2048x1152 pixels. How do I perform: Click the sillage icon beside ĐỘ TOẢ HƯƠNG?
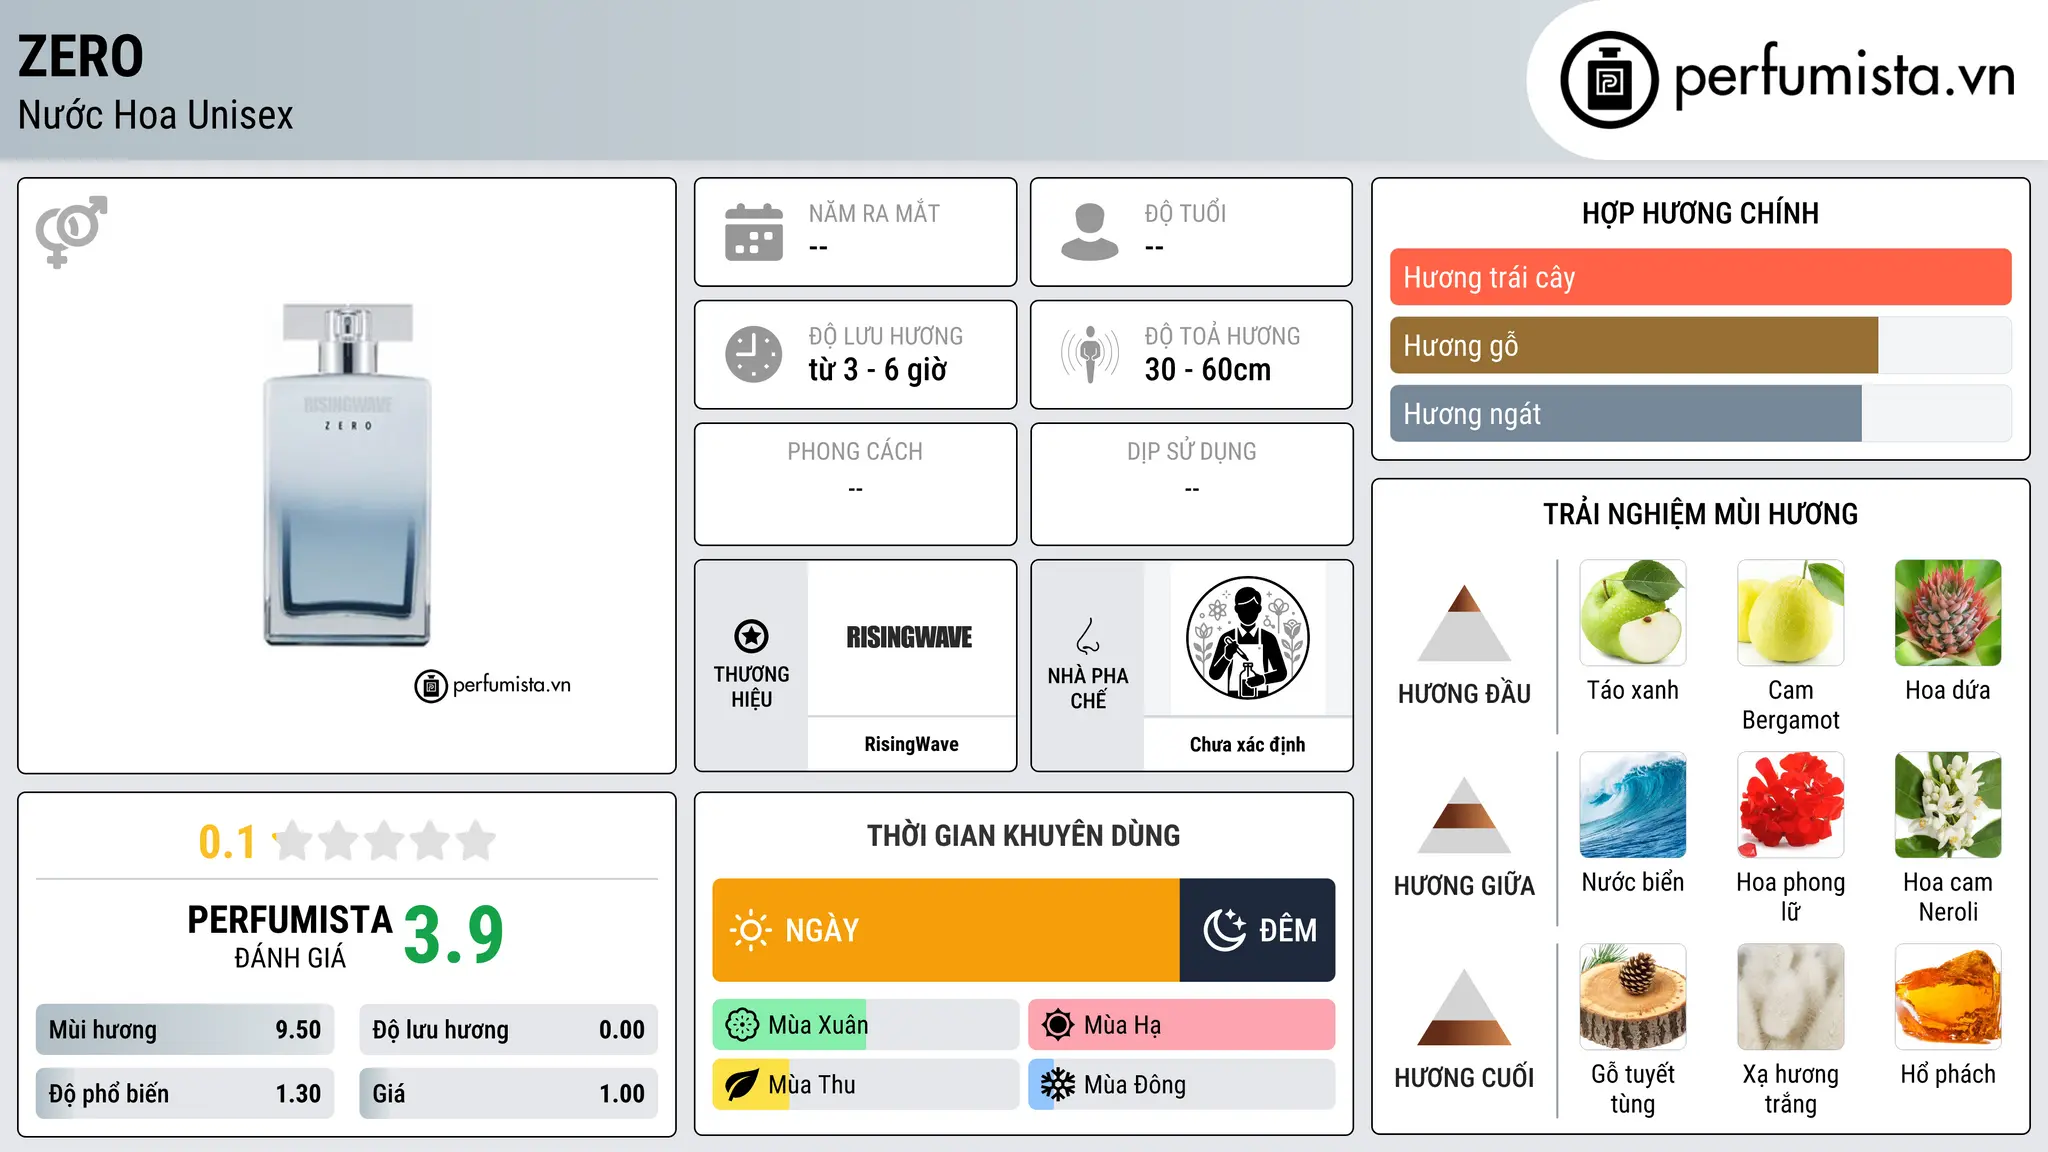point(1089,354)
